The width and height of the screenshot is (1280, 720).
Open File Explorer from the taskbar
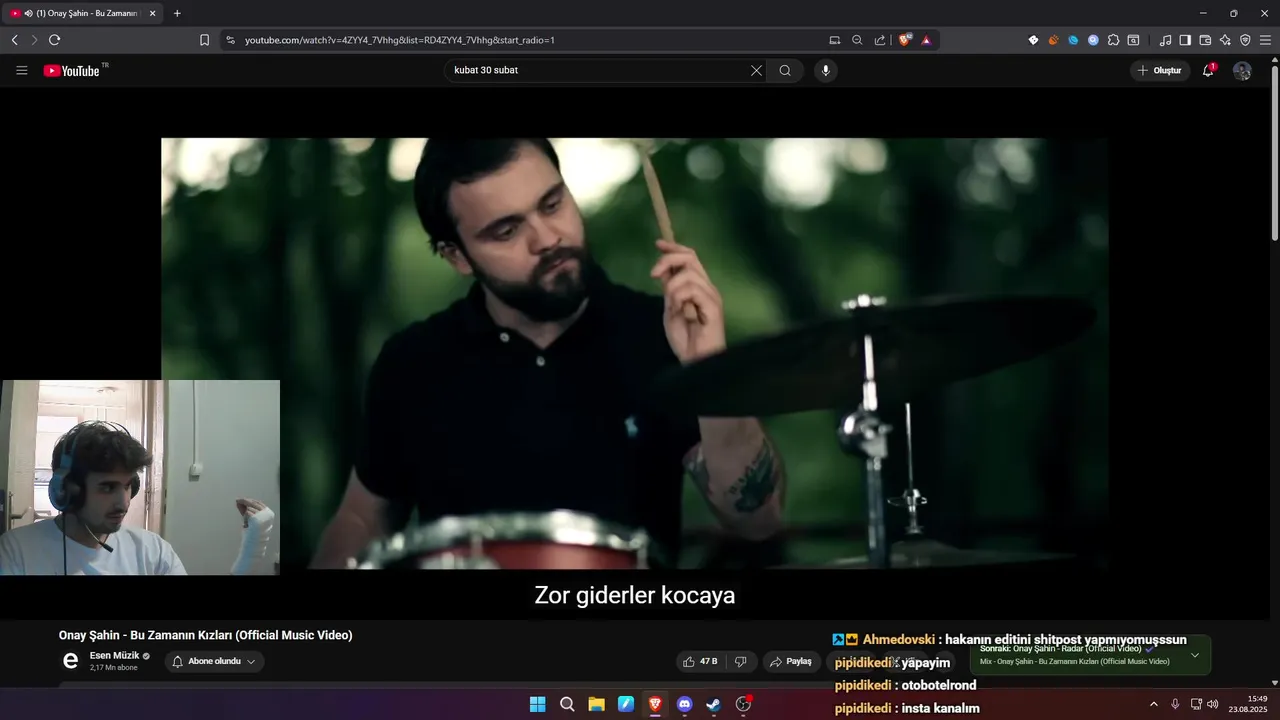596,704
